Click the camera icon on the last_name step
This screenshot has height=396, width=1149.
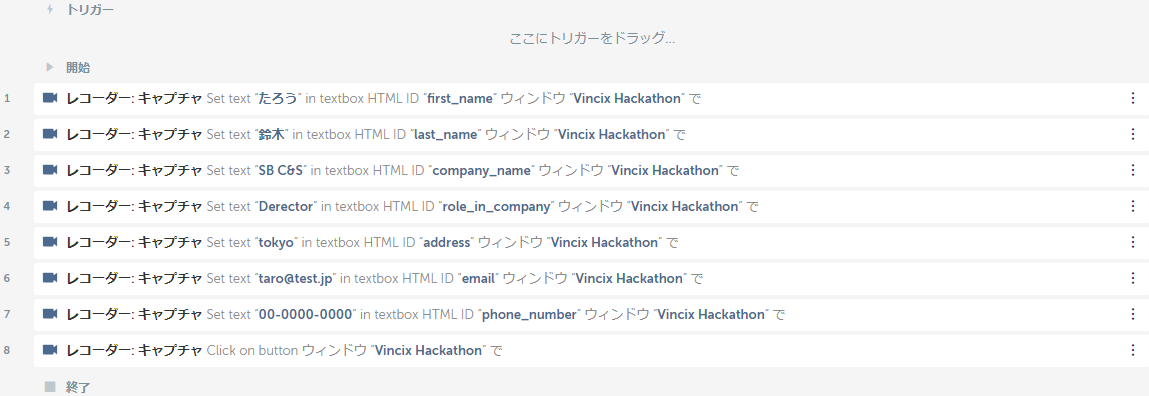(x=50, y=134)
